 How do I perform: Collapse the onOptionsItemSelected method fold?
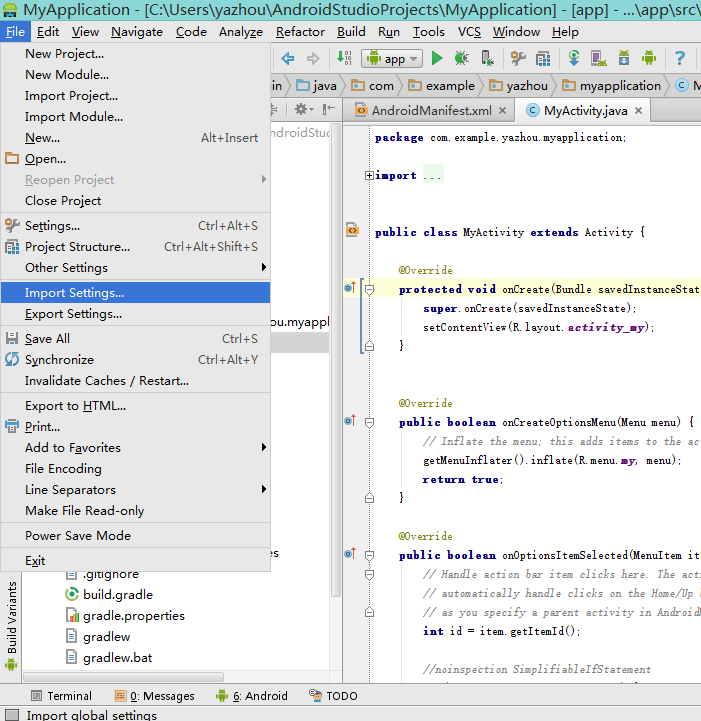(369, 555)
